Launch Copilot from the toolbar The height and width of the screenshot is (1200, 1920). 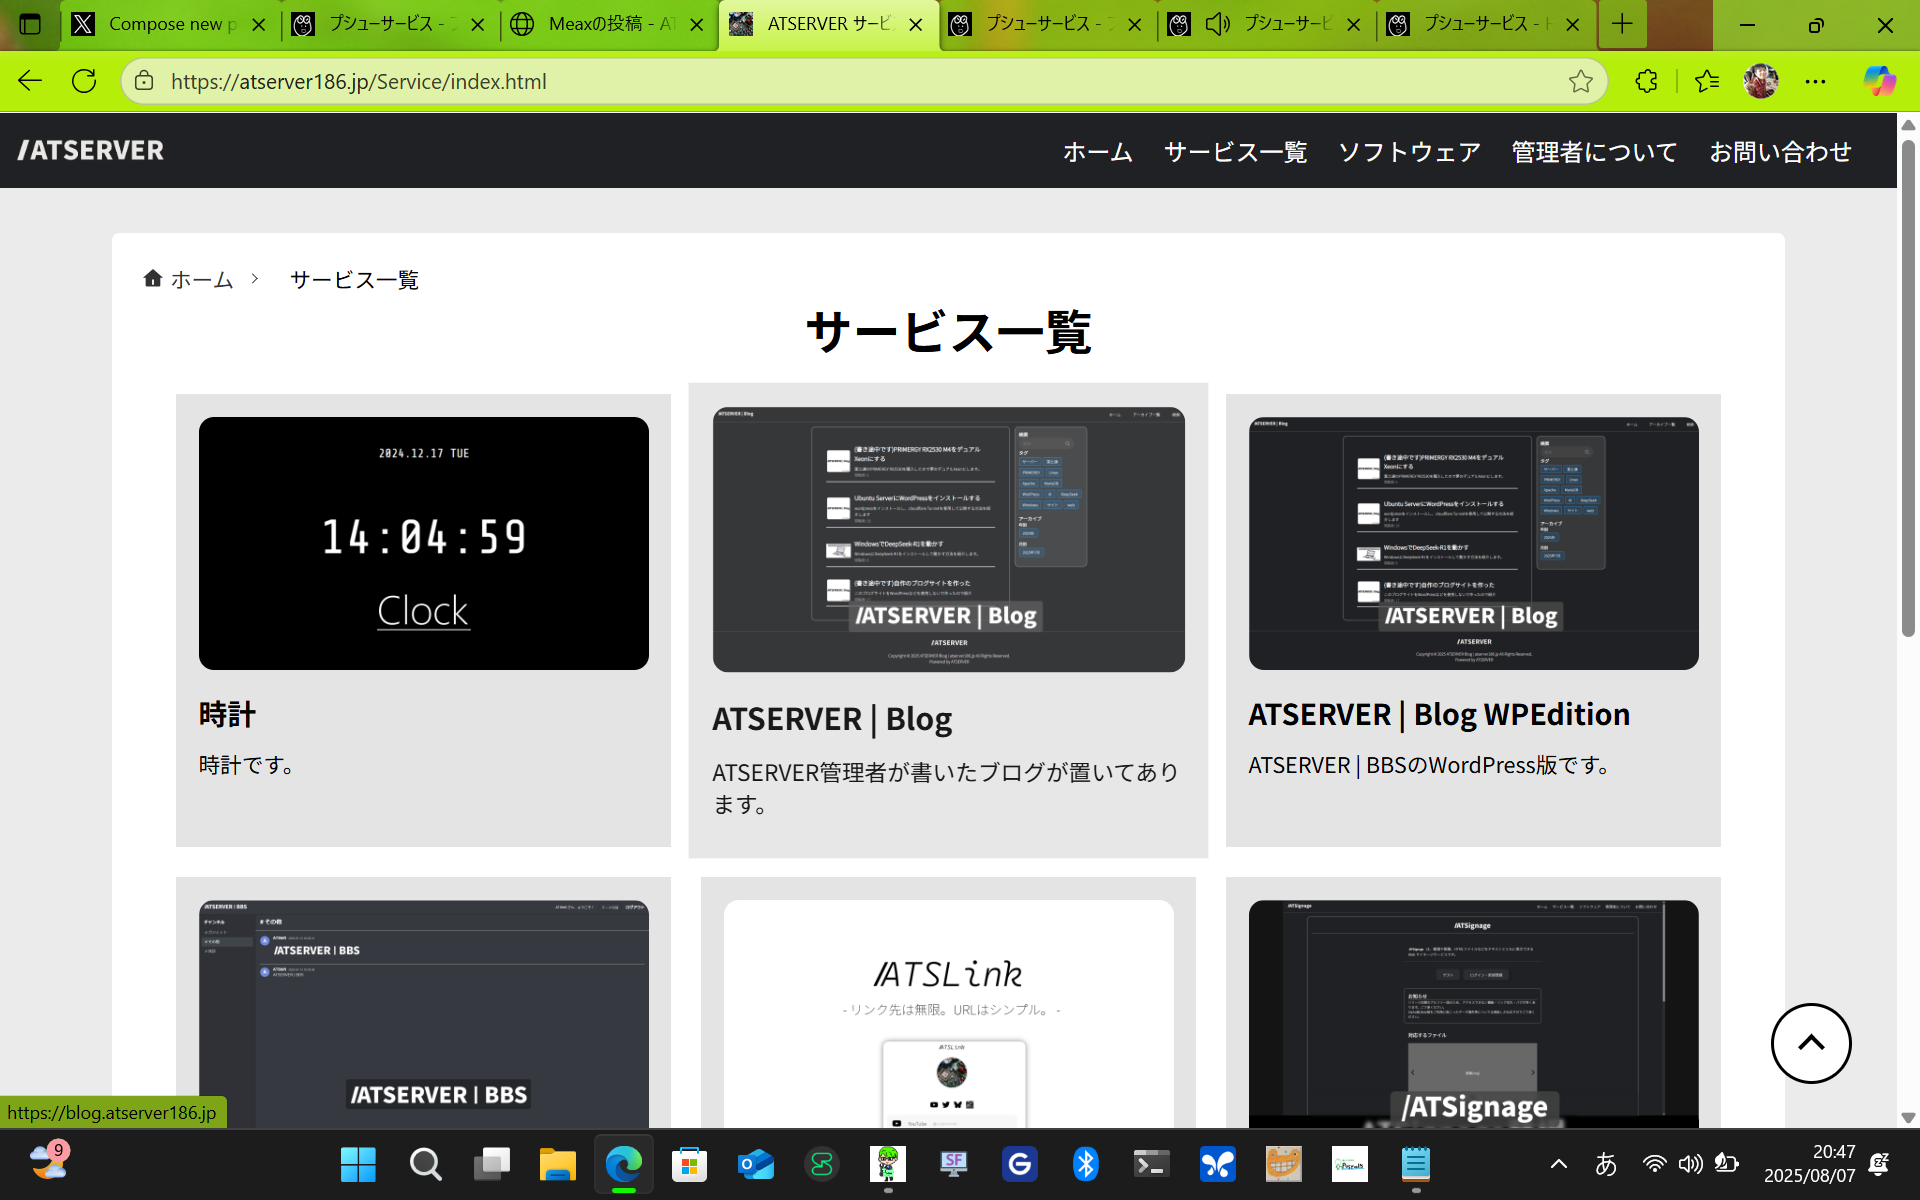1879,81
